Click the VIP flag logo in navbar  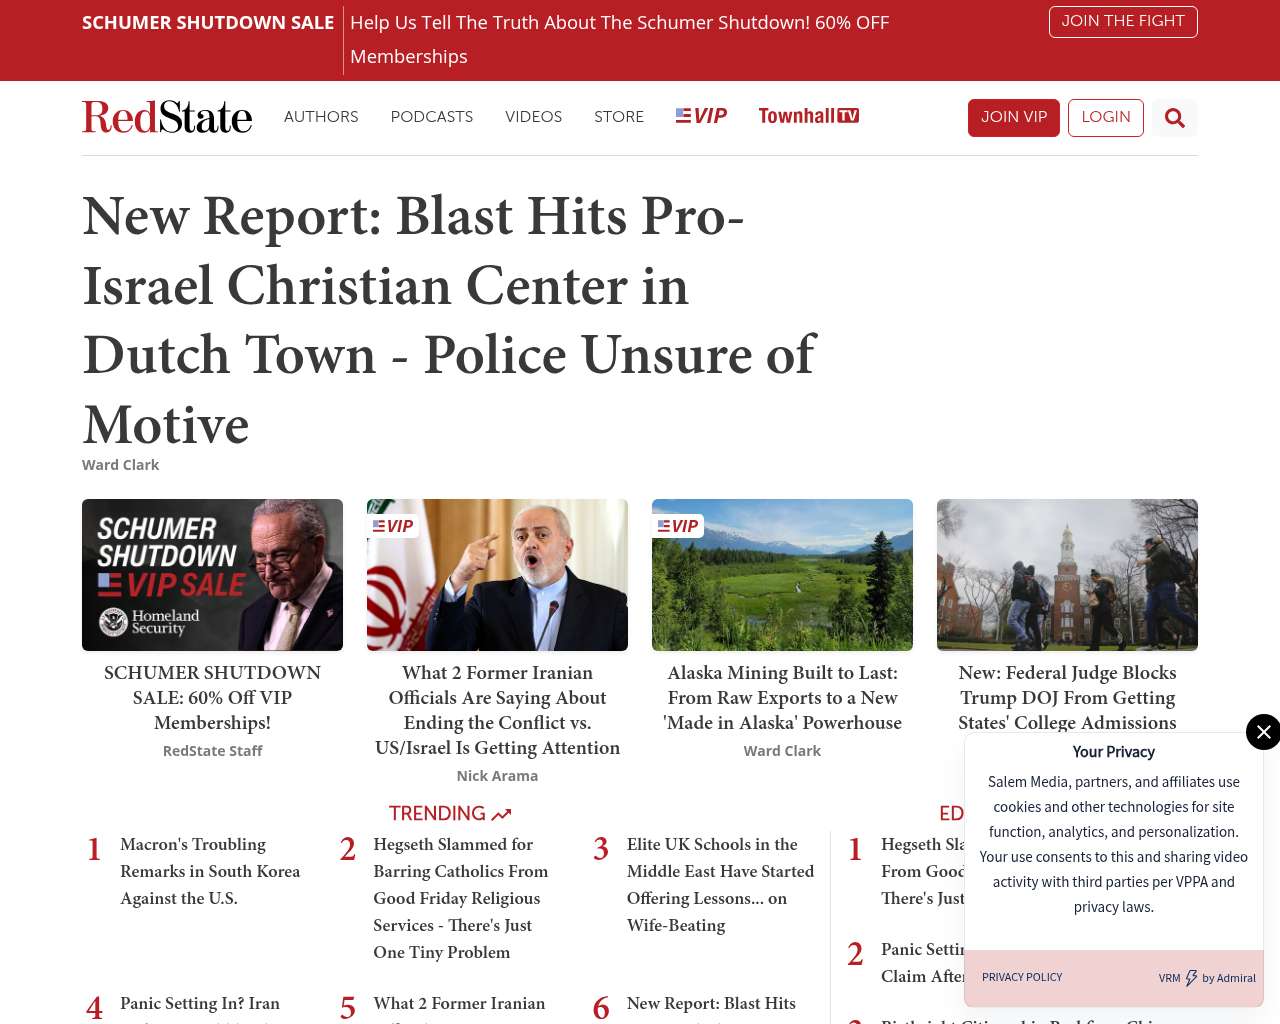coord(701,116)
